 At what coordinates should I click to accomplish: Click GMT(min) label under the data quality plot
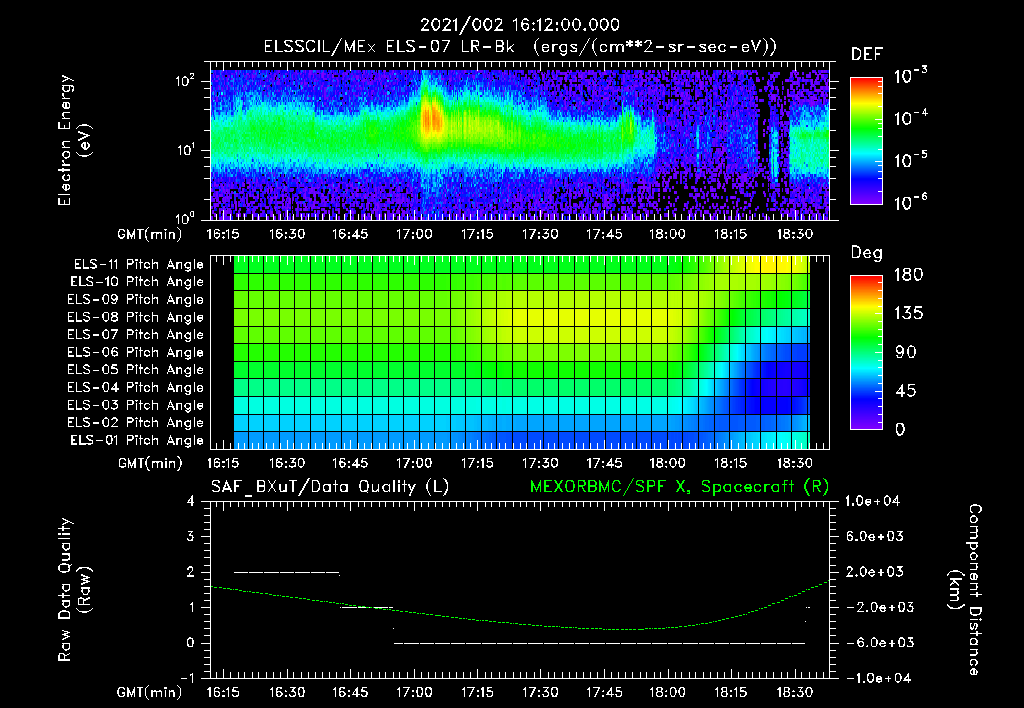tap(150, 692)
